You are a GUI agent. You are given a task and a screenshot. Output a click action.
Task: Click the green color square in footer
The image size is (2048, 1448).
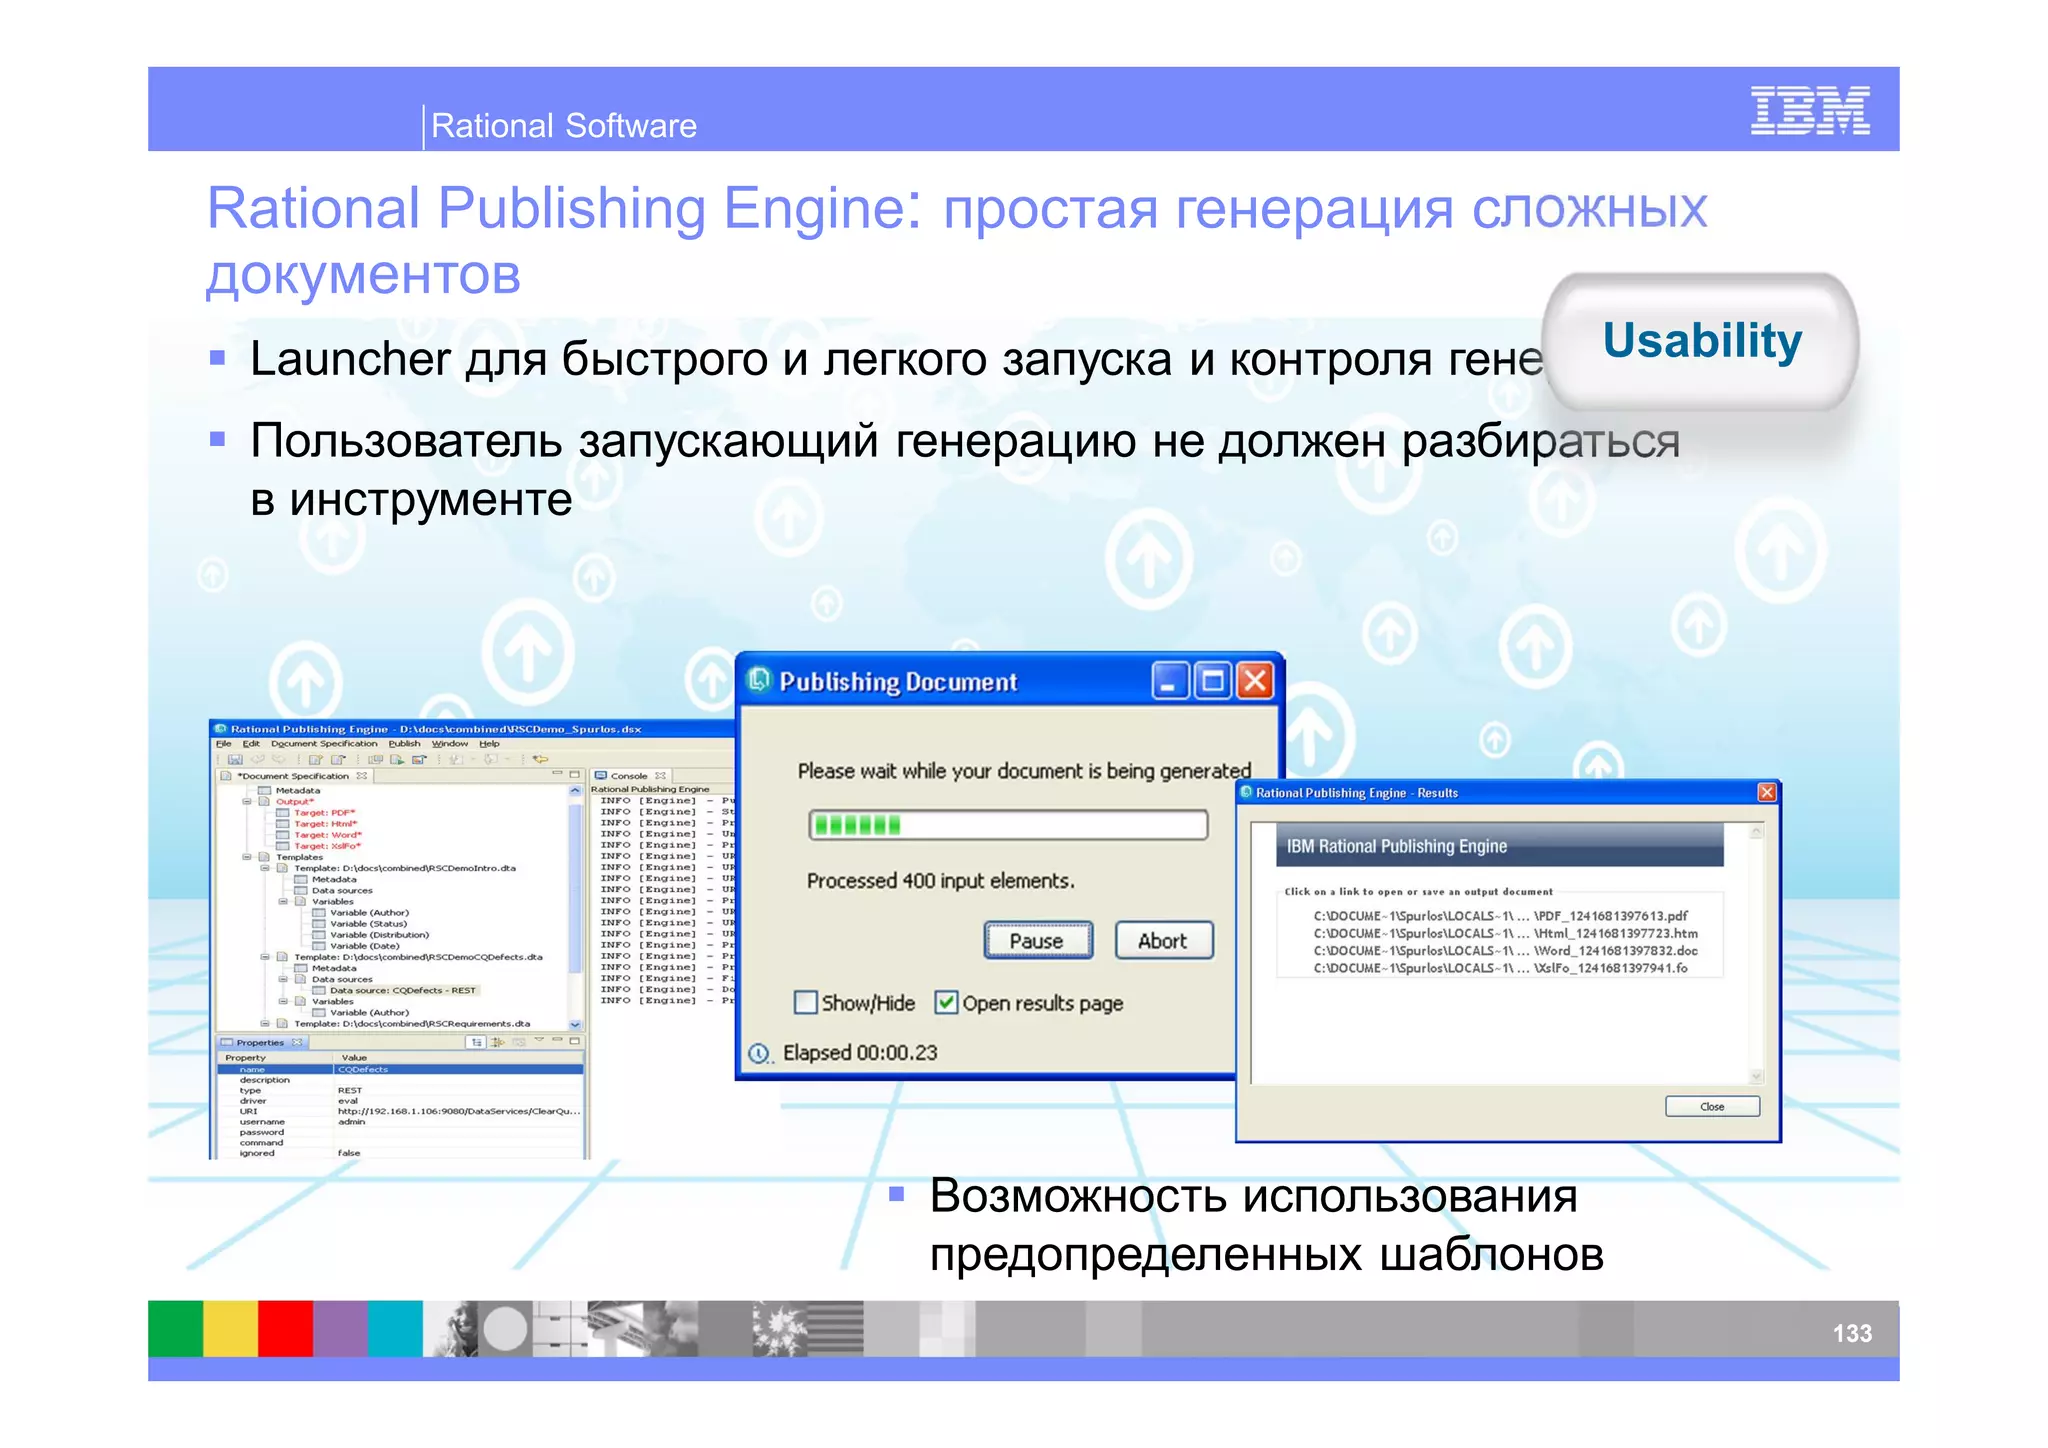pyautogui.click(x=175, y=1328)
